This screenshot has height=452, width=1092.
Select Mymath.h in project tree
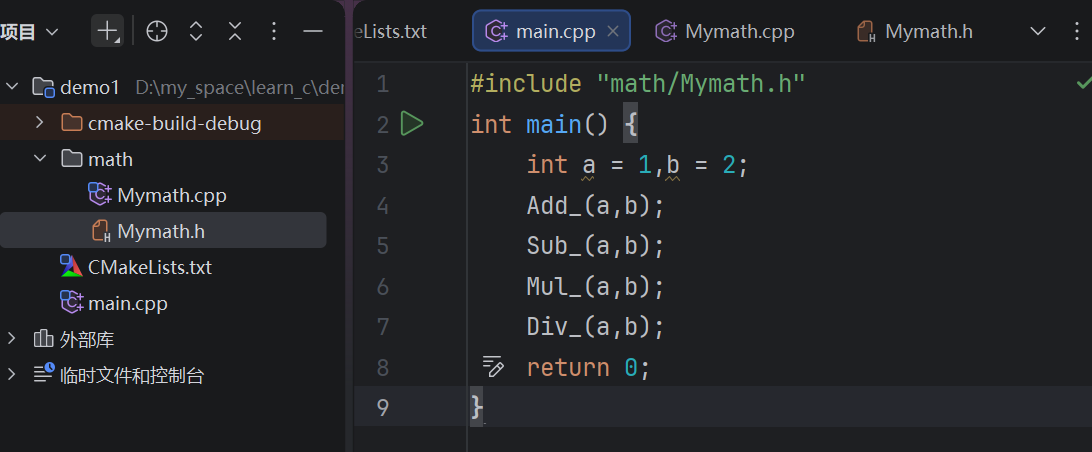click(x=163, y=231)
